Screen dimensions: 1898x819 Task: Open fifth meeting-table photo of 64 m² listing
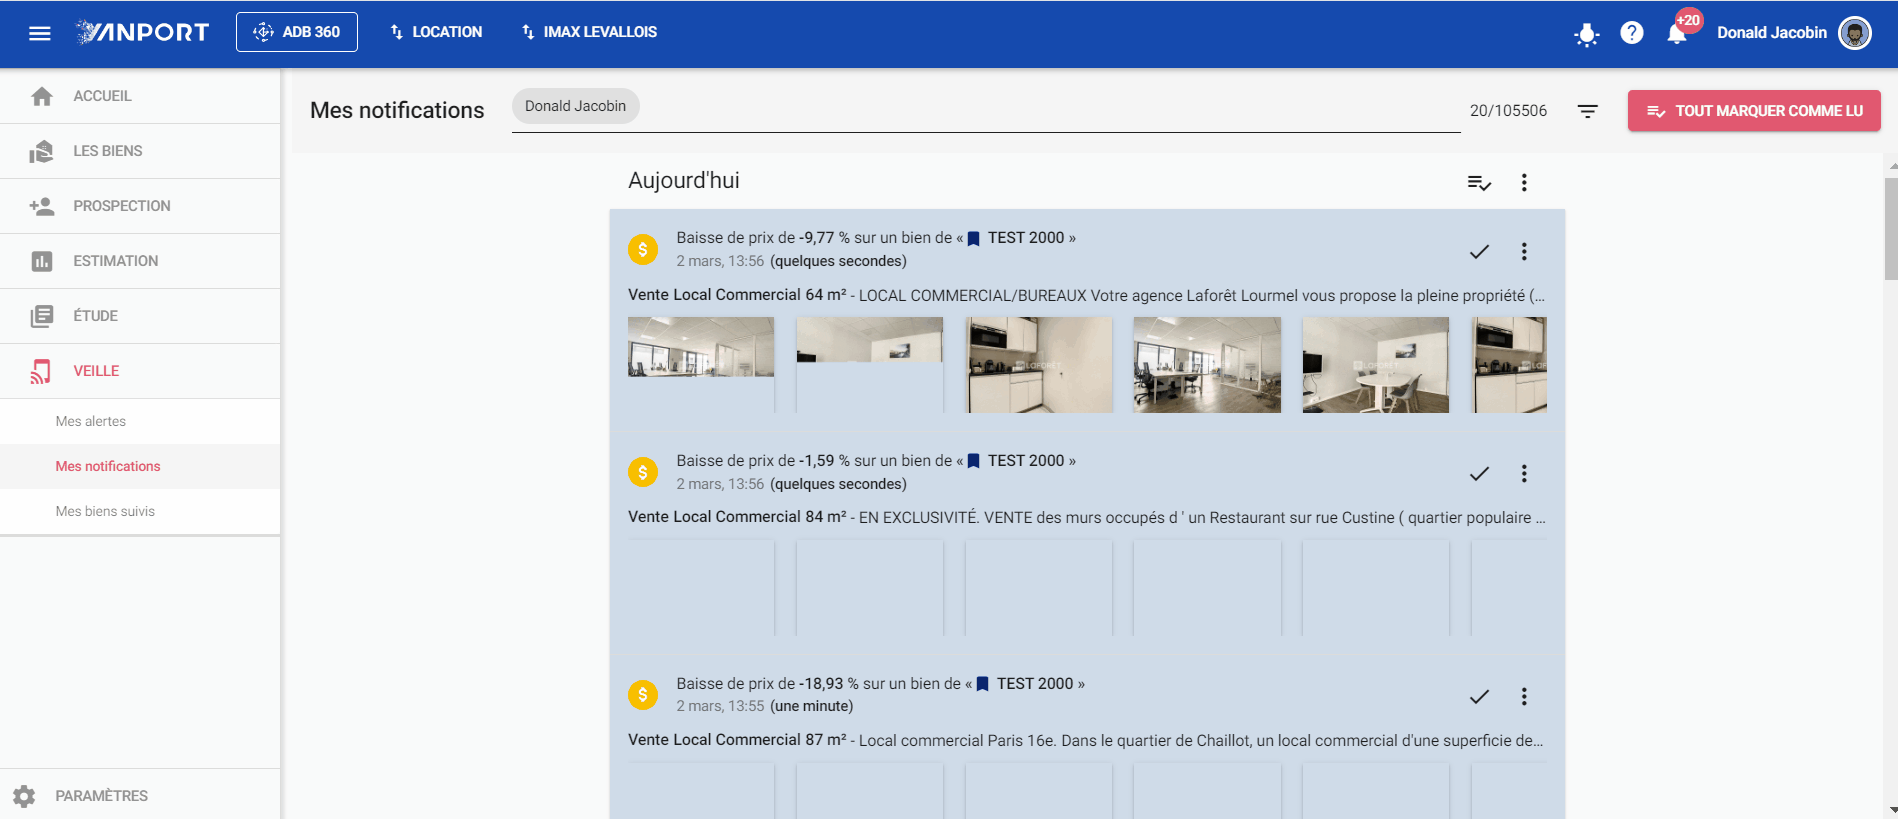(1376, 365)
